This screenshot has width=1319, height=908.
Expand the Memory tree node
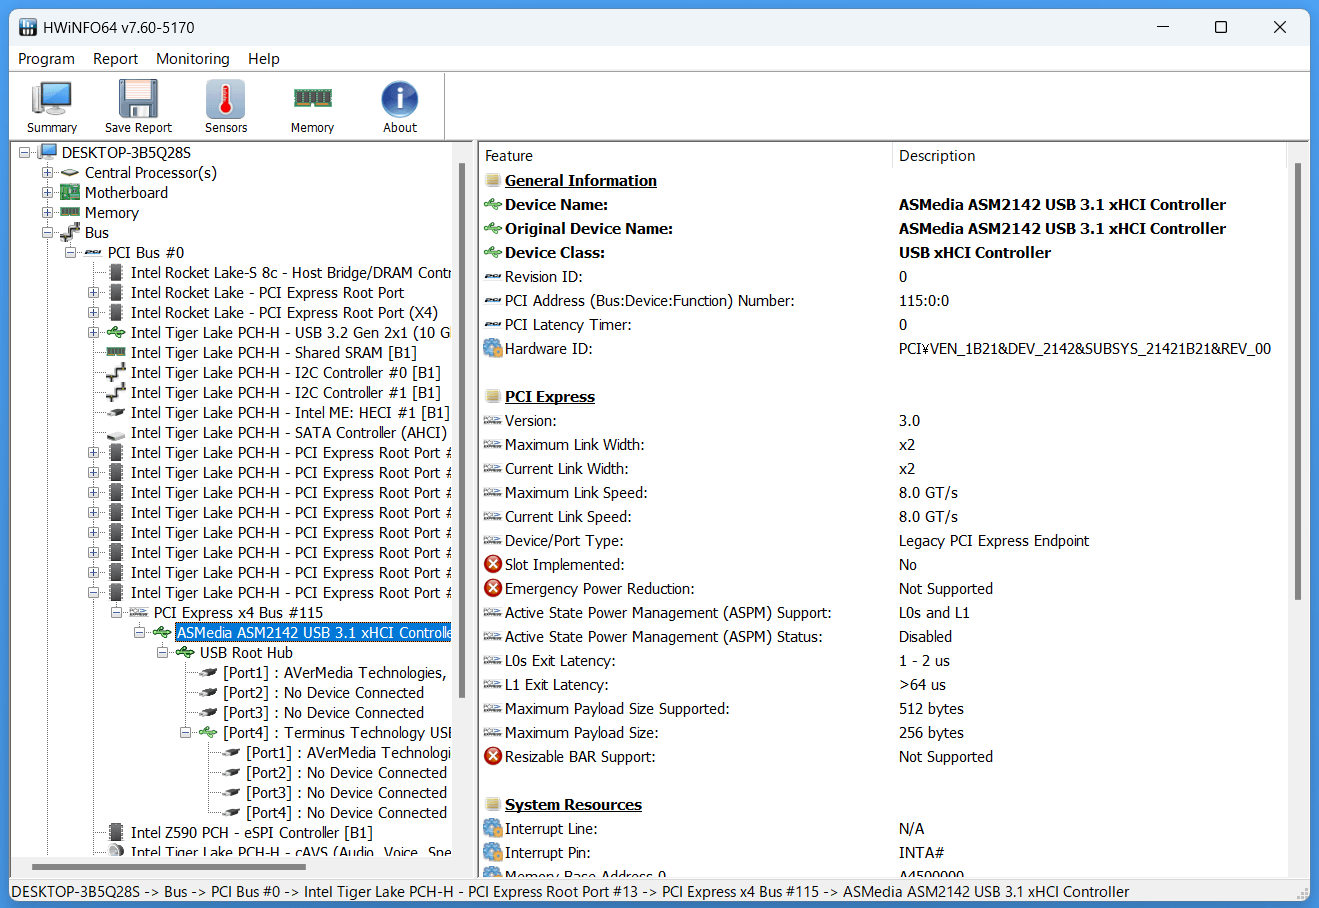[x=47, y=212]
